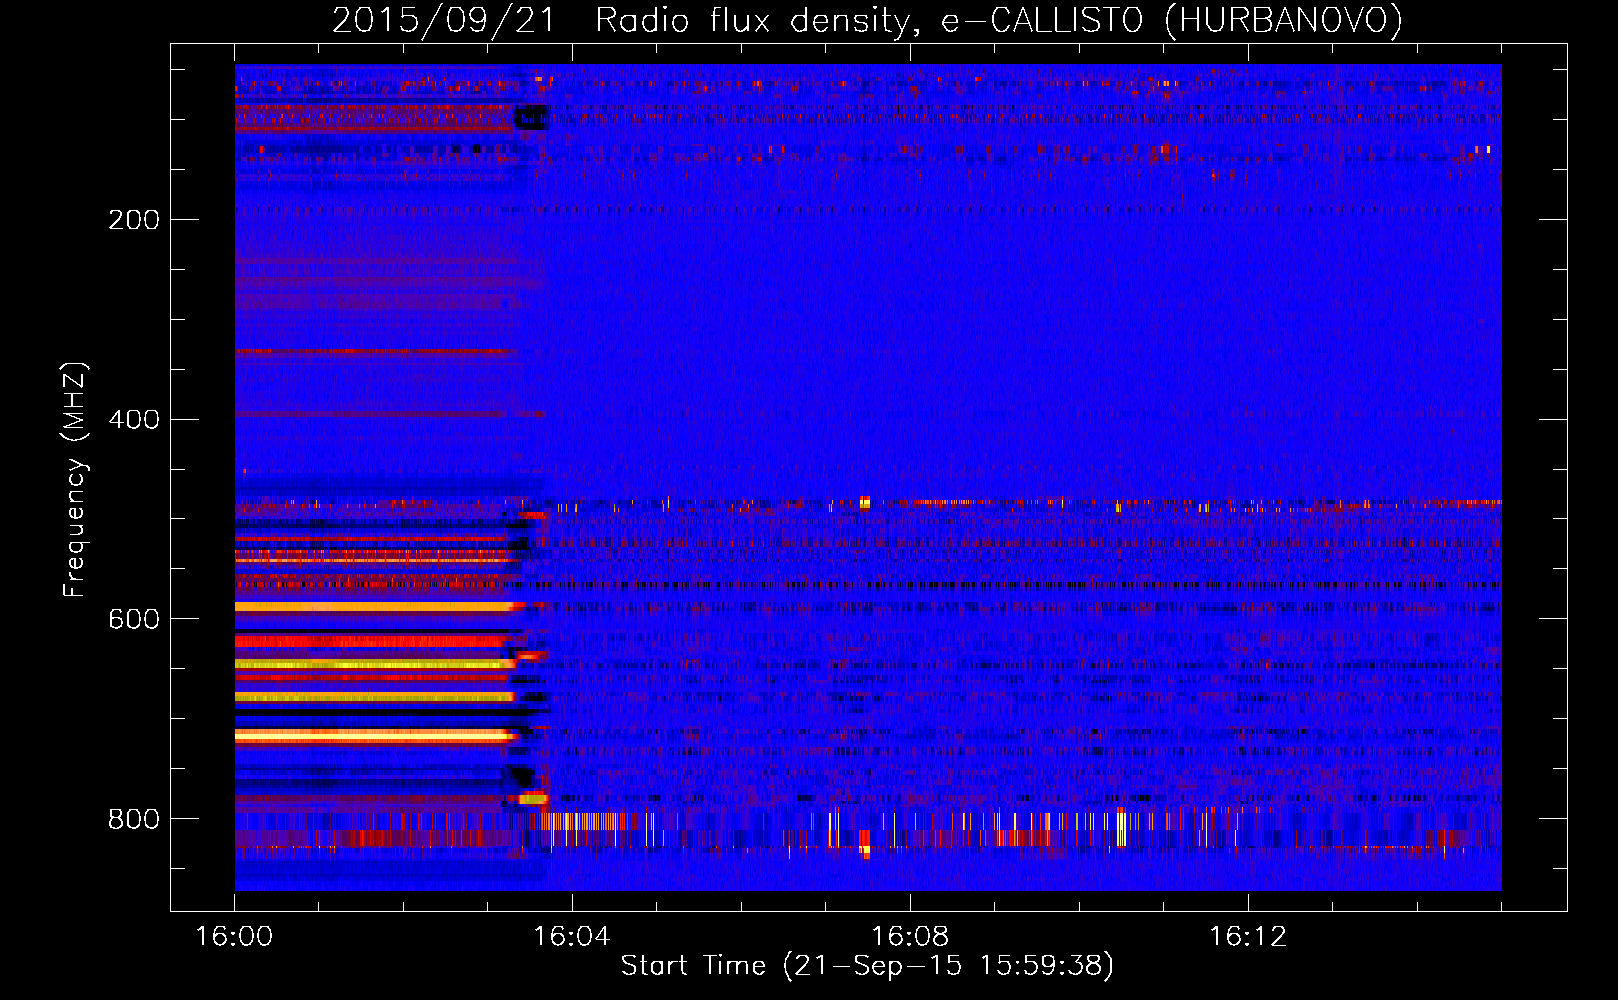1618x1000 pixels.
Task: Select the 800 frequency tick label
Action: point(134,820)
